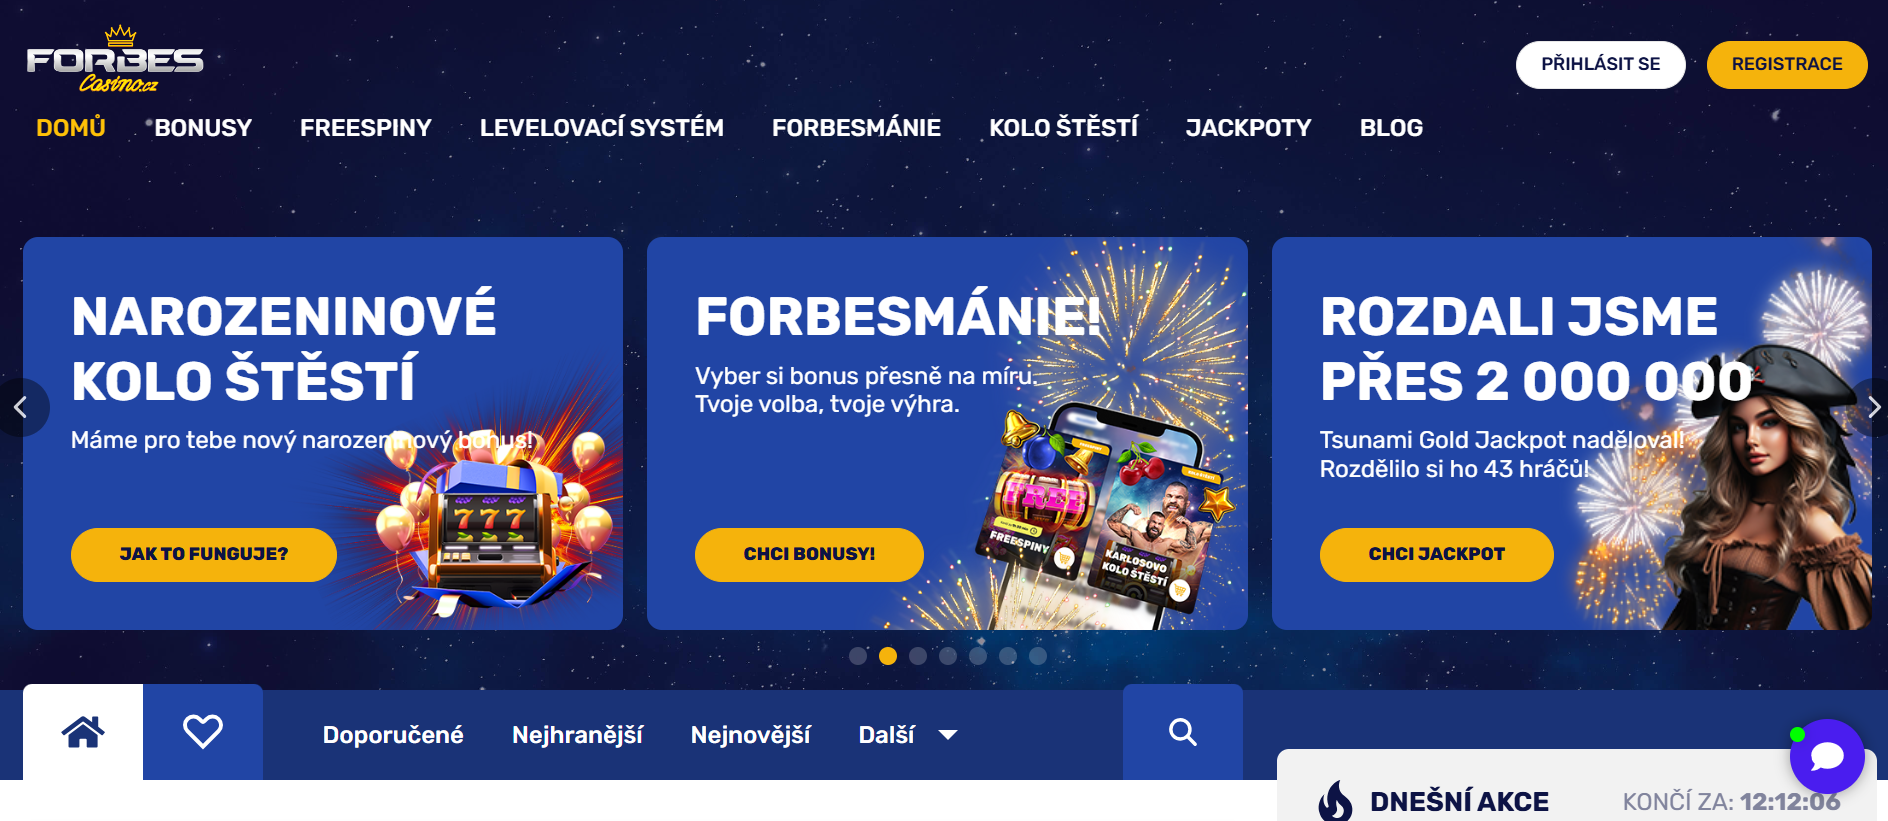The image size is (1888, 821).
Task: Open the Freespiny menu item
Action: [366, 128]
